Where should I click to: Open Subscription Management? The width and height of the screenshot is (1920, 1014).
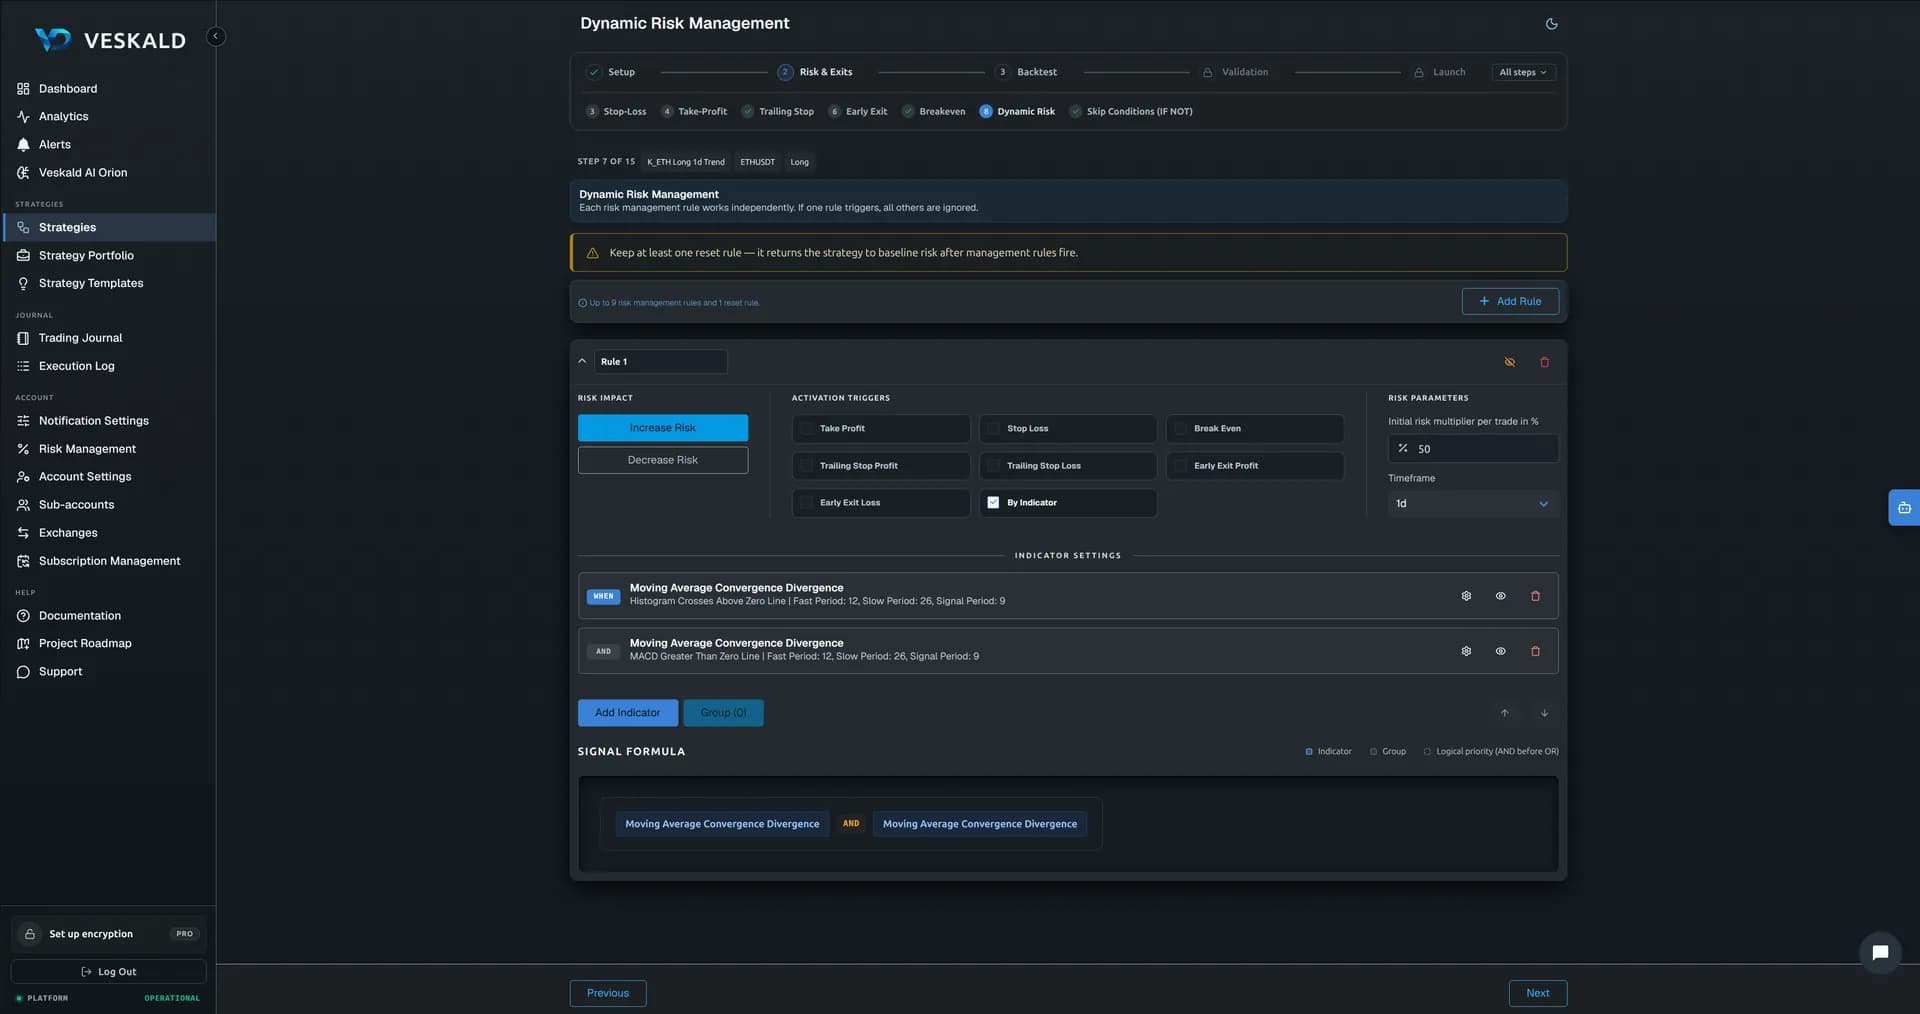pyautogui.click(x=108, y=561)
